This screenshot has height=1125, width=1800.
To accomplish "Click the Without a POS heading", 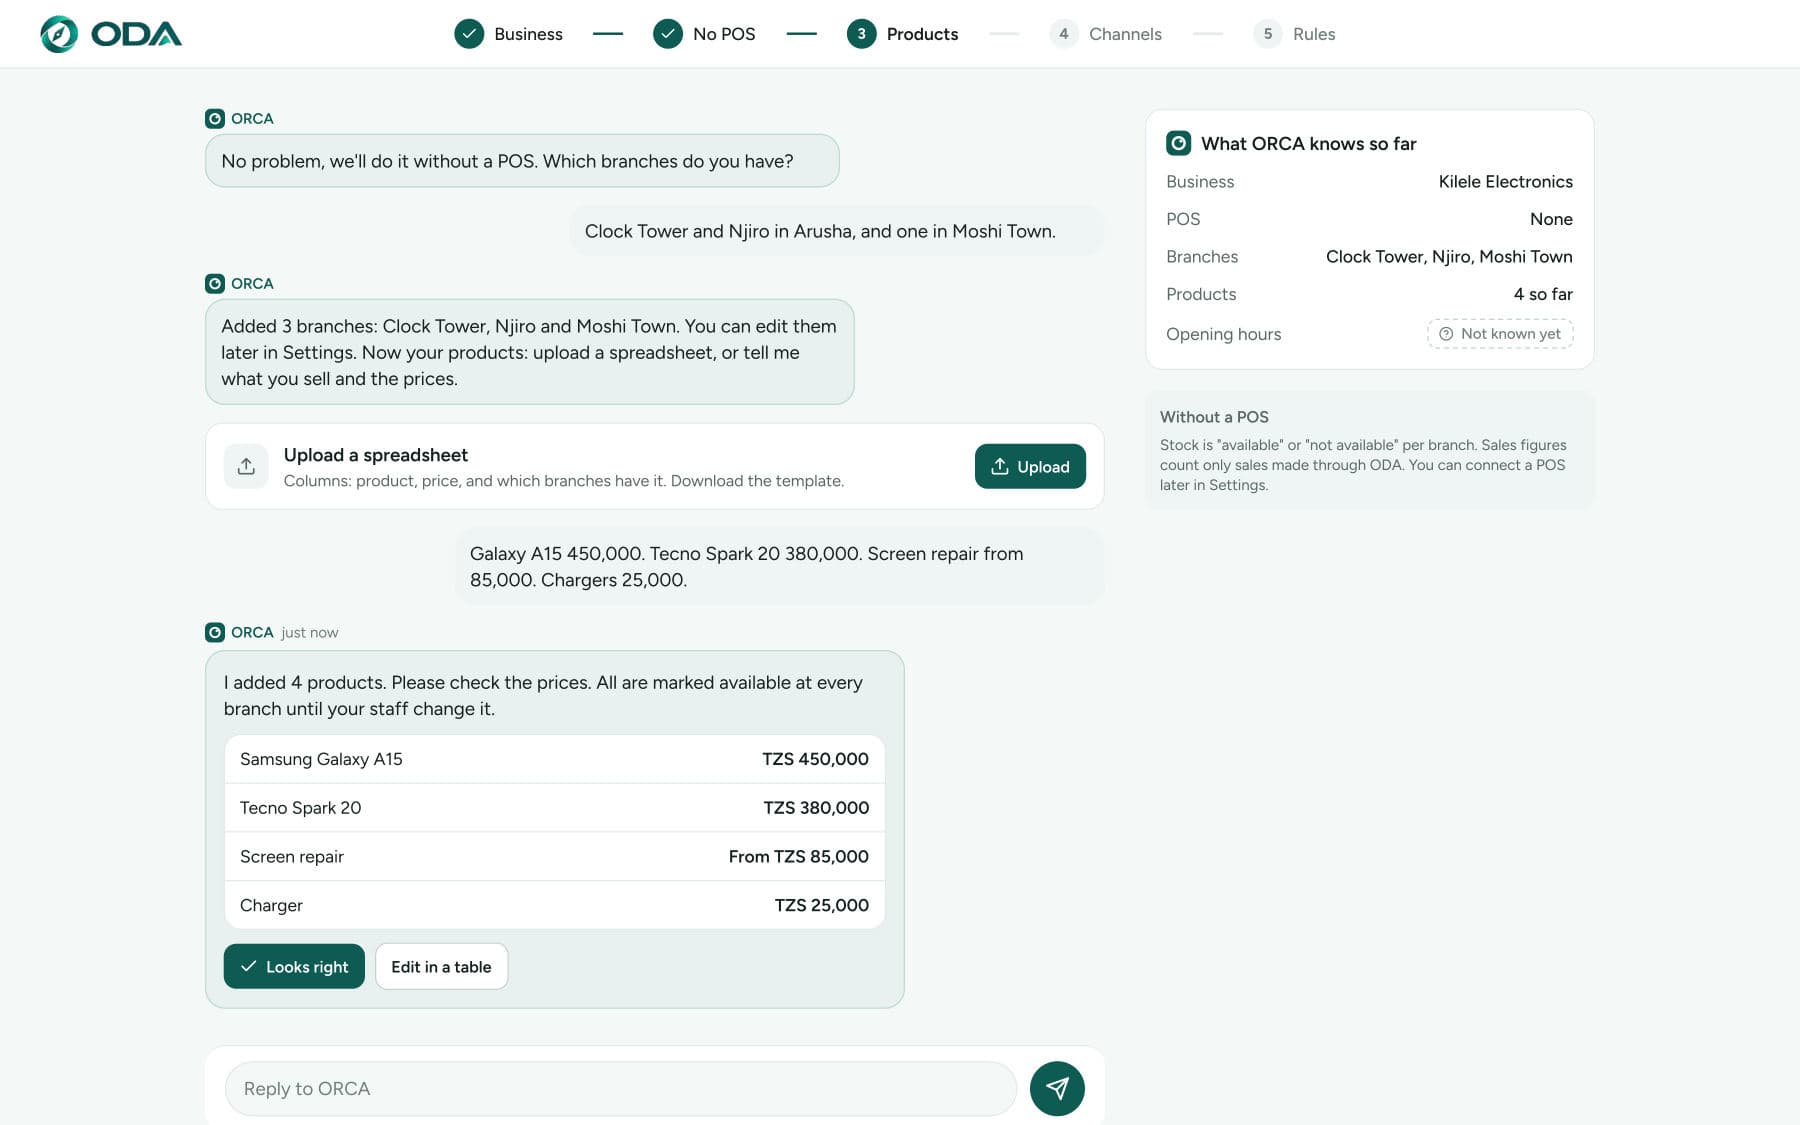I will 1214,417.
